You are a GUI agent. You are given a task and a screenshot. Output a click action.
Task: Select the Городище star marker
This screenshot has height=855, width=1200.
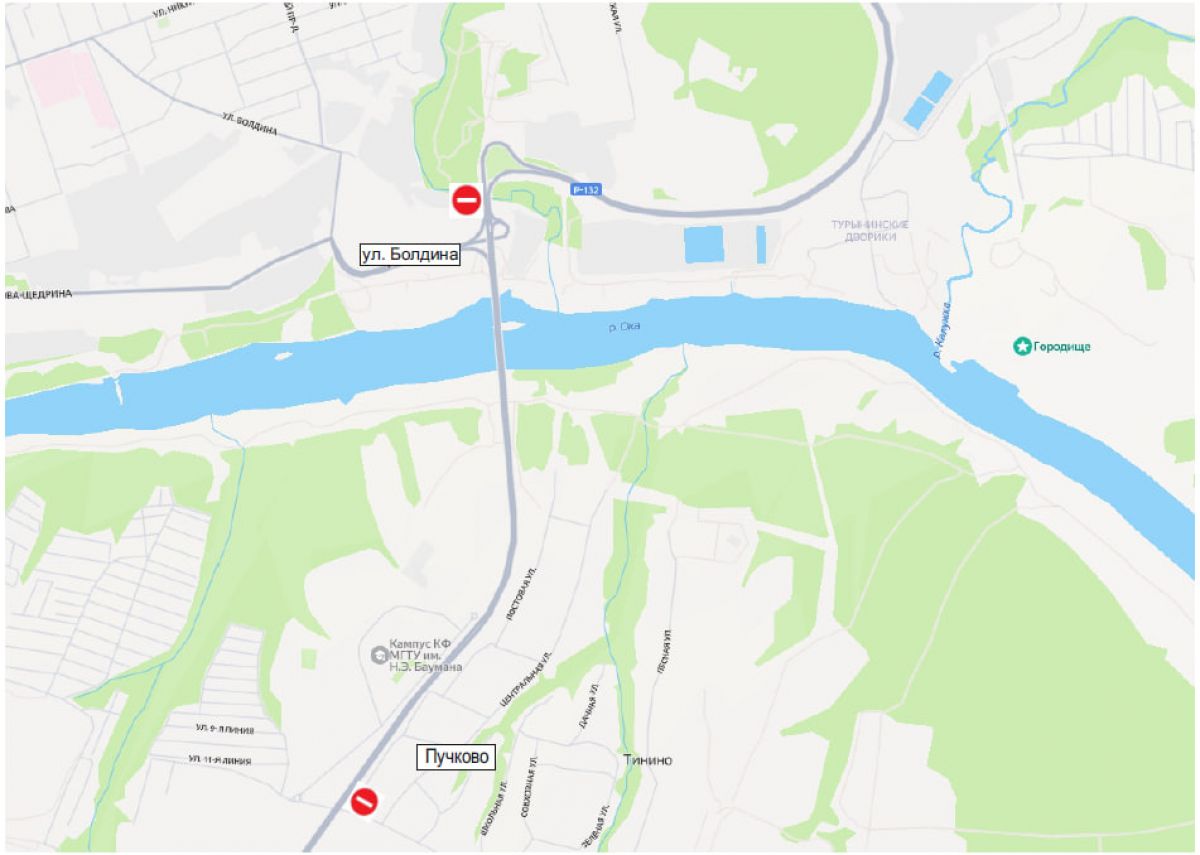point(1022,347)
